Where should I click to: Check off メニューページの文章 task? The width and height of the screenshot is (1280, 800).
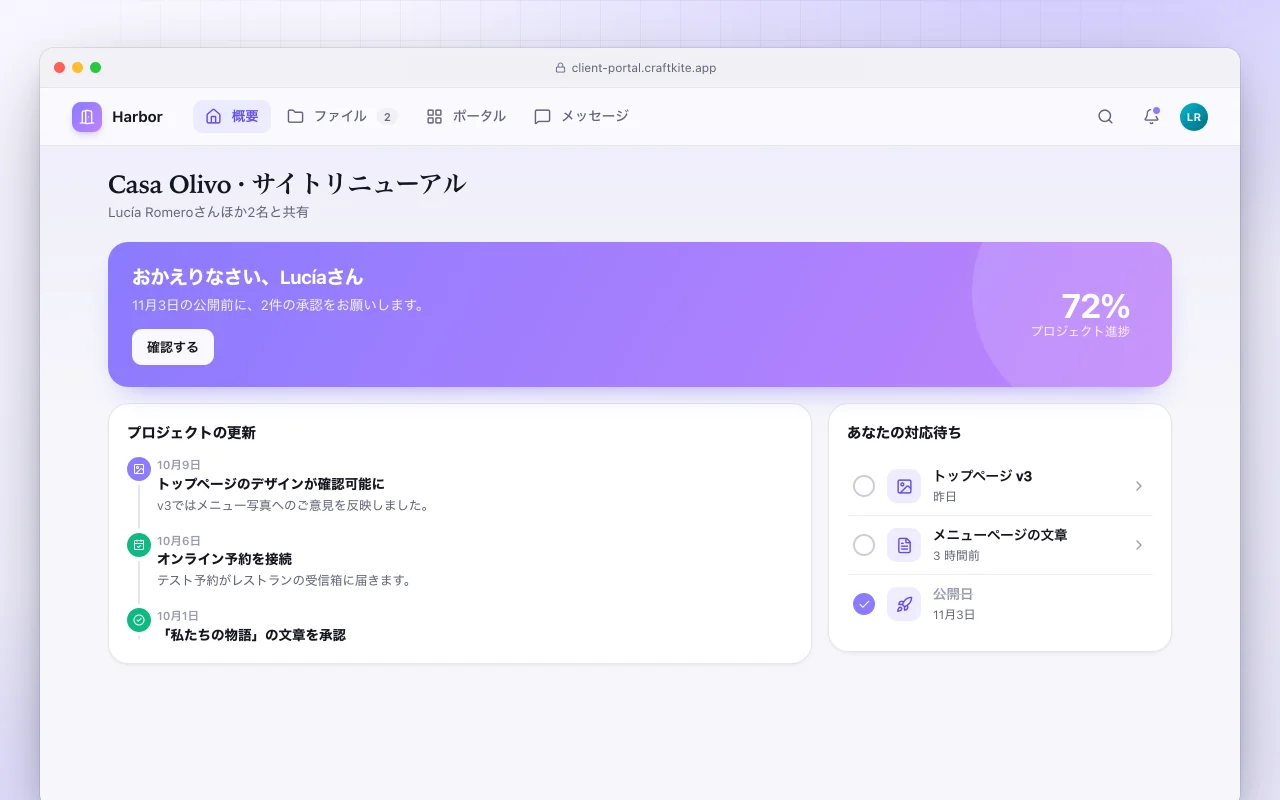coord(864,545)
